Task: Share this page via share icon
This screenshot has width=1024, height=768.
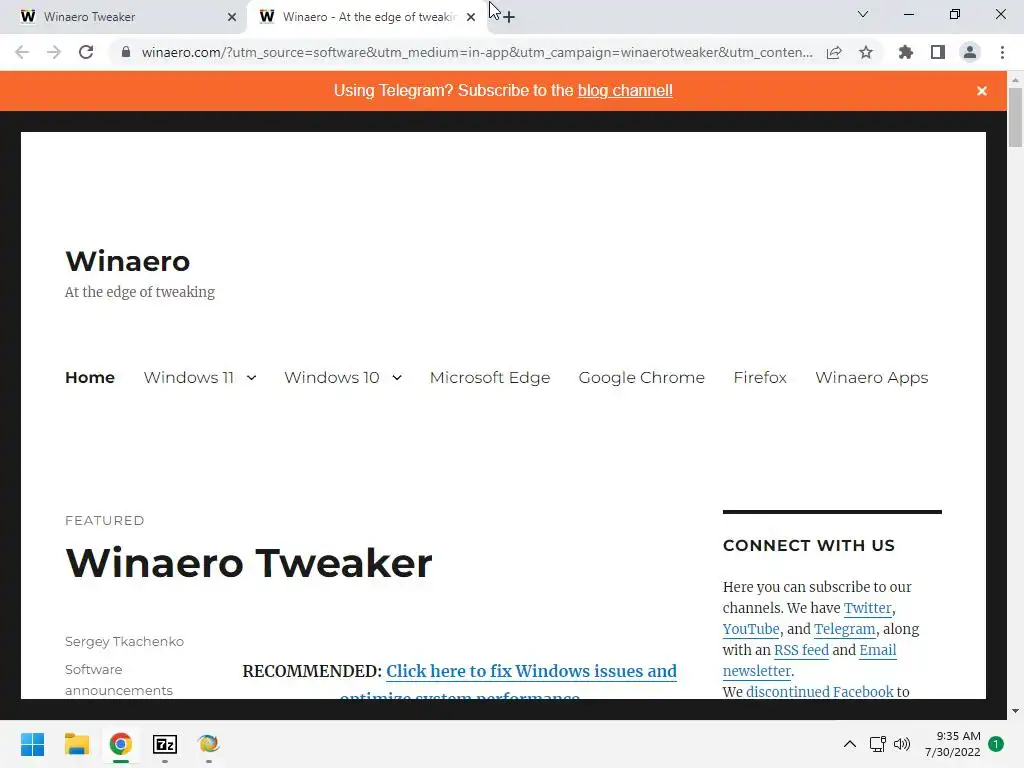Action: coord(834,52)
